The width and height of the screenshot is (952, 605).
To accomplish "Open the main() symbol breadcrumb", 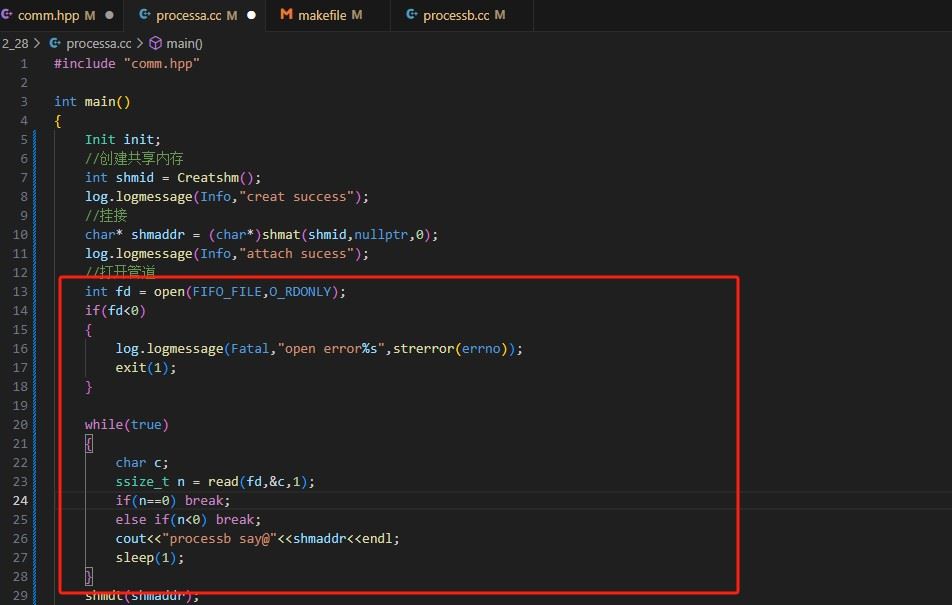I will 185,43.
